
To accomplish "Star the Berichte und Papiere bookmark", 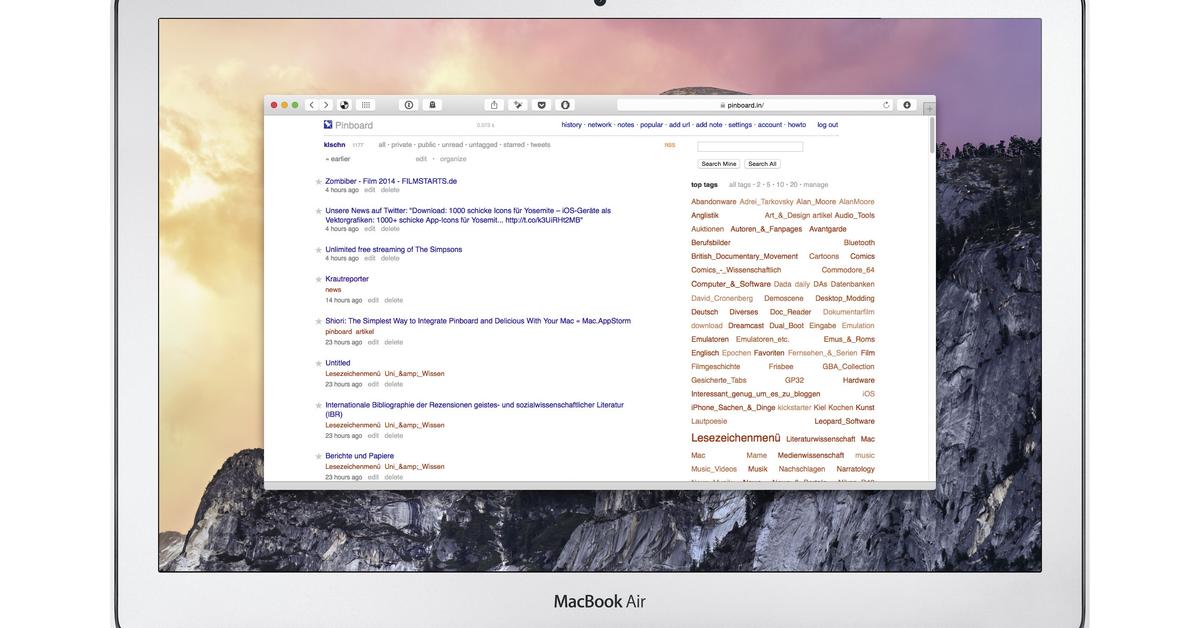I will (319, 456).
